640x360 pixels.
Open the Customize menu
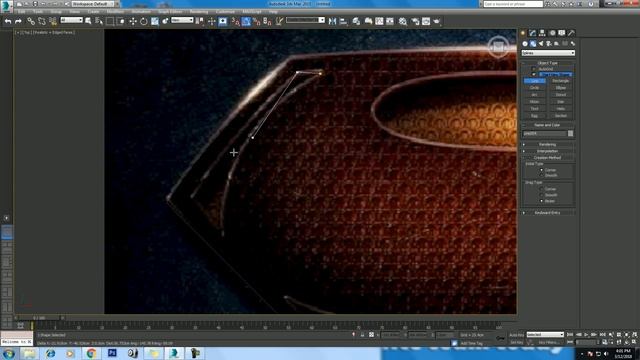click(225, 12)
